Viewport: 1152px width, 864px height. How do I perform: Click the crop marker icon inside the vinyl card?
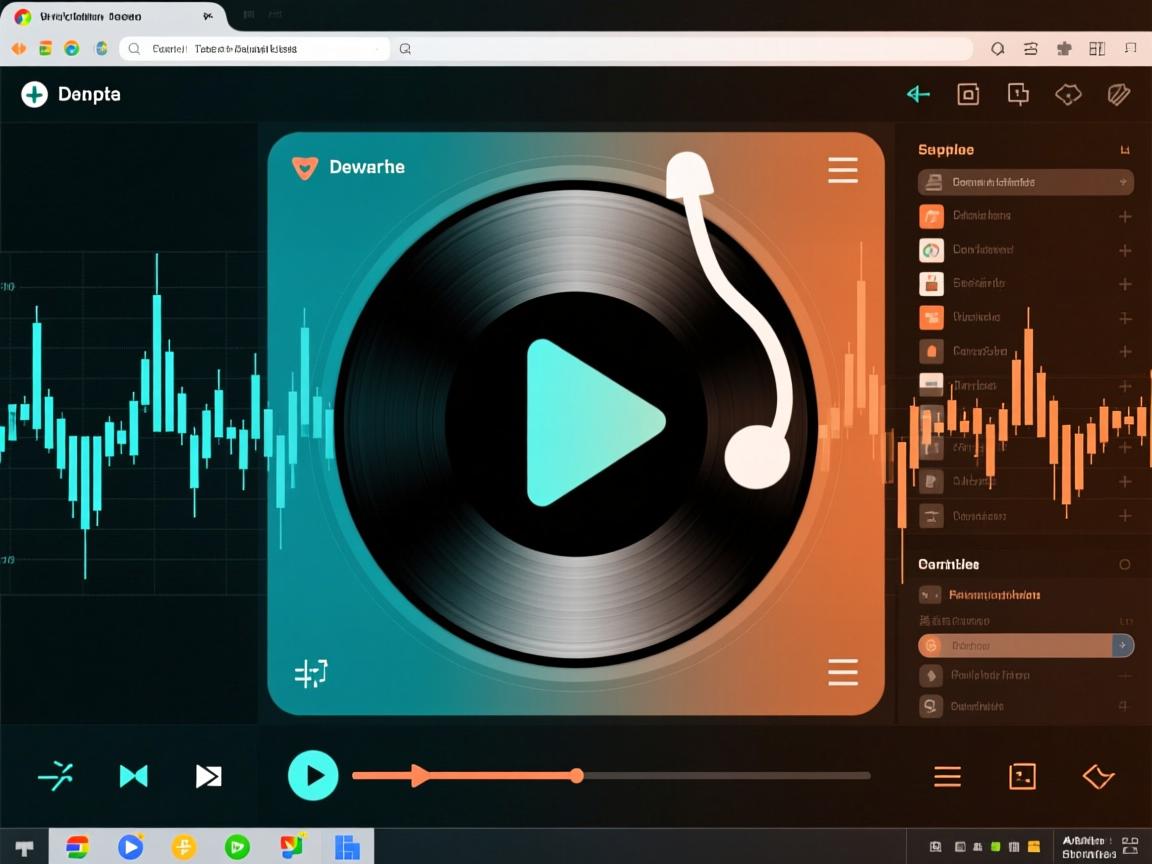click(311, 675)
